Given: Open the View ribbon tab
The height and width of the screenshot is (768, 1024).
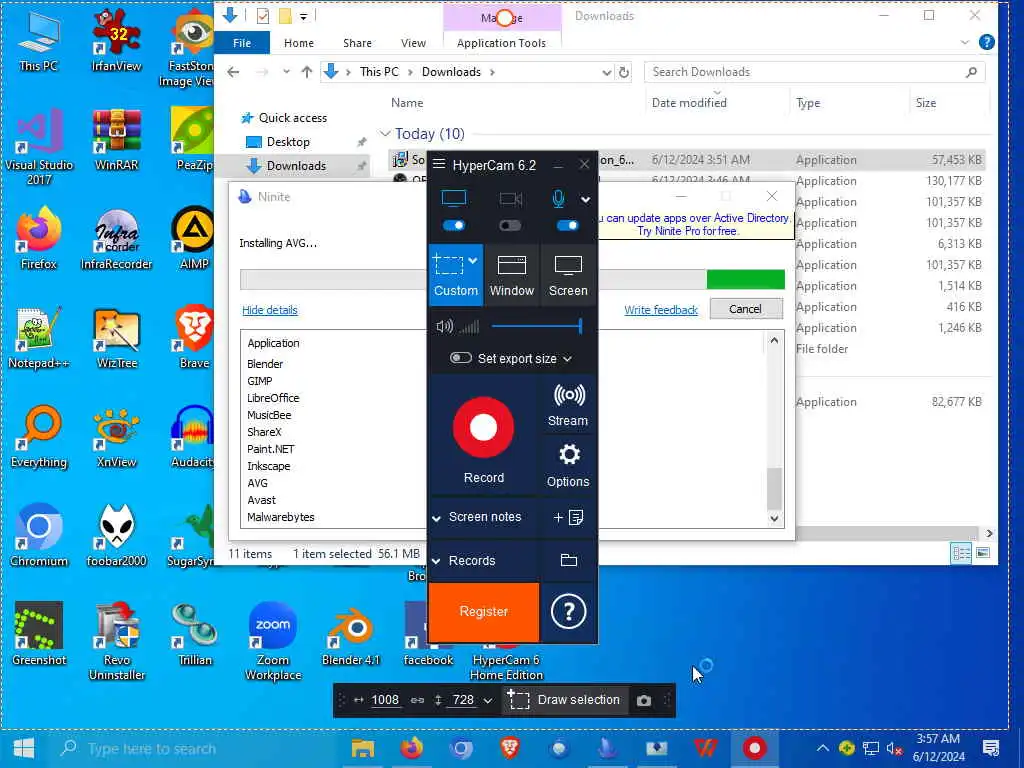Looking at the screenshot, I should point(413,42).
